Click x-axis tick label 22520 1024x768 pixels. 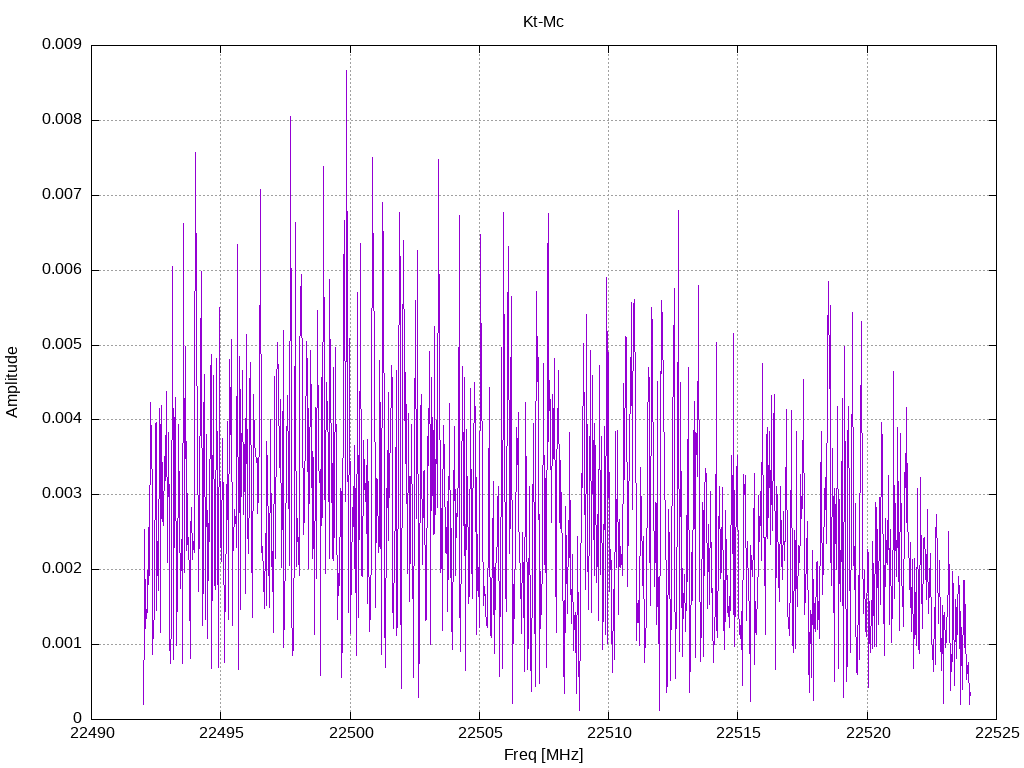pos(868,733)
